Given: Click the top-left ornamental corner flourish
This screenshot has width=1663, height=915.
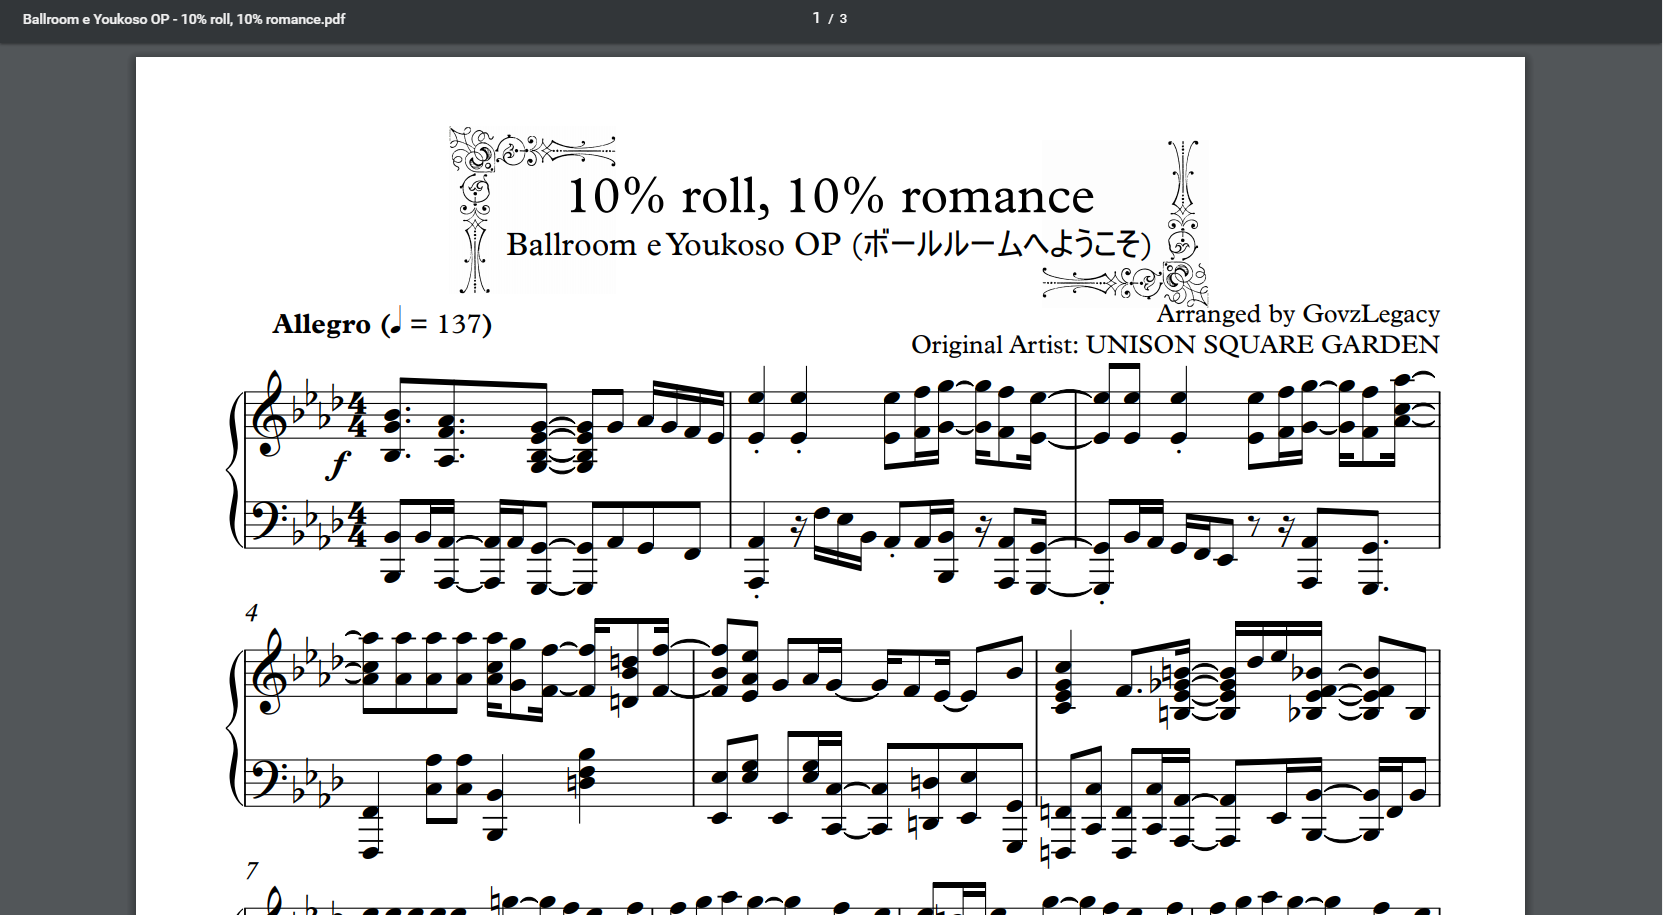Looking at the screenshot, I should 478,152.
